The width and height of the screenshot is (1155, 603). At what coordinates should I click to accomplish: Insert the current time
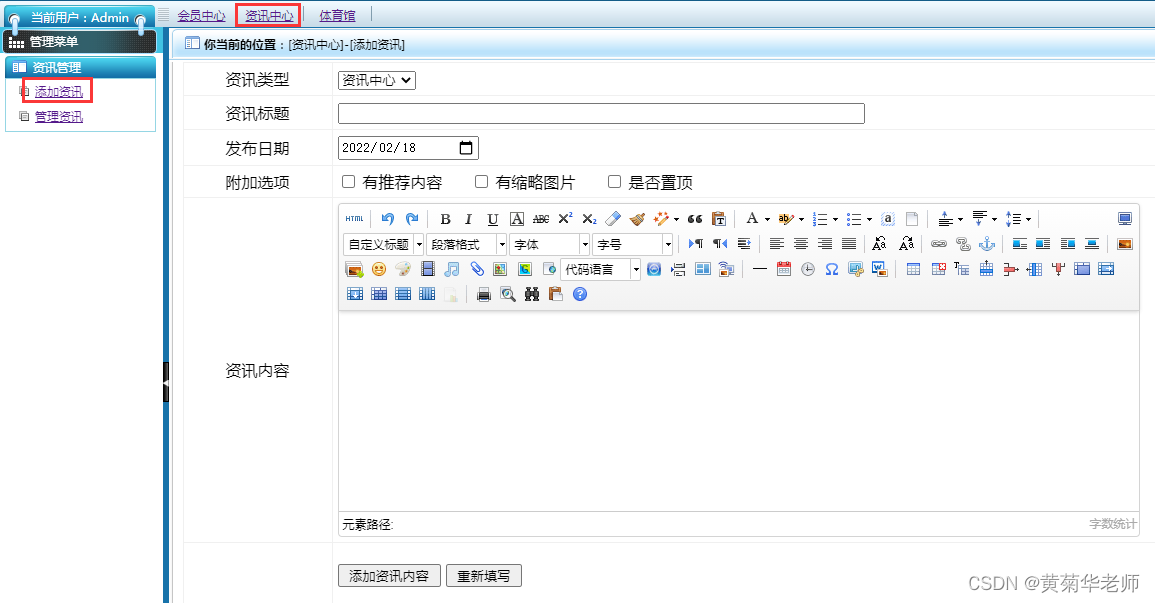(808, 269)
